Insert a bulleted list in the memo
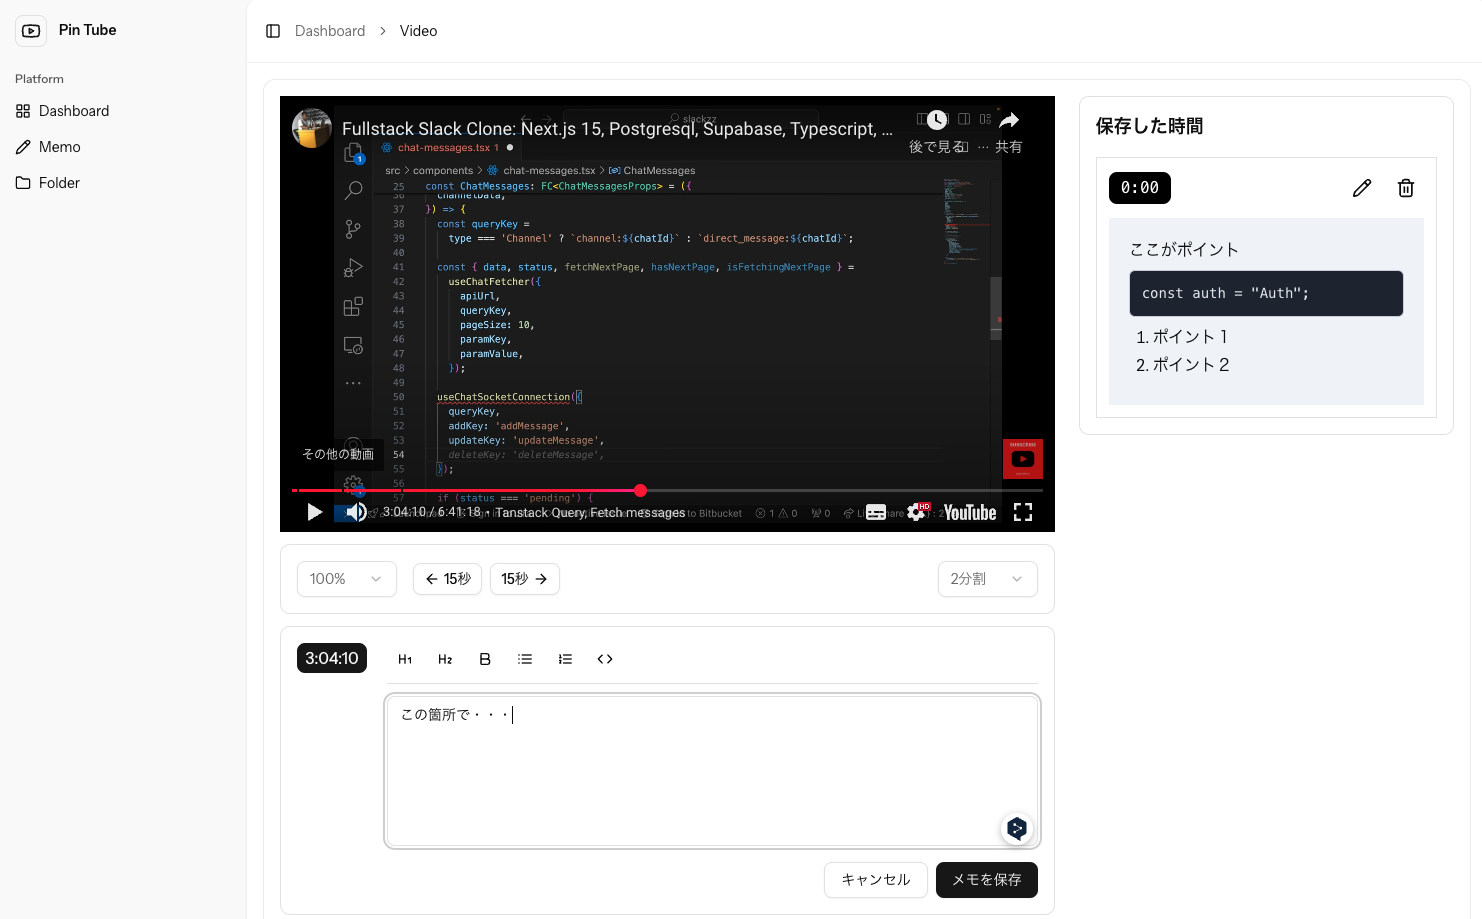1482x919 pixels. [525, 659]
